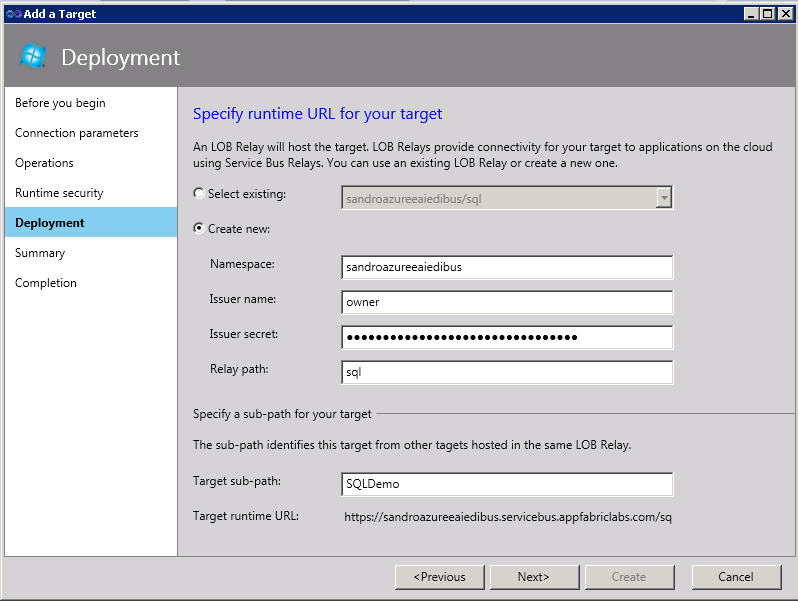The height and width of the screenshot is (601, 798).
Task: Navigate to Operations step in sidebar
Action: pyautogui.click(x=44, y=163)
